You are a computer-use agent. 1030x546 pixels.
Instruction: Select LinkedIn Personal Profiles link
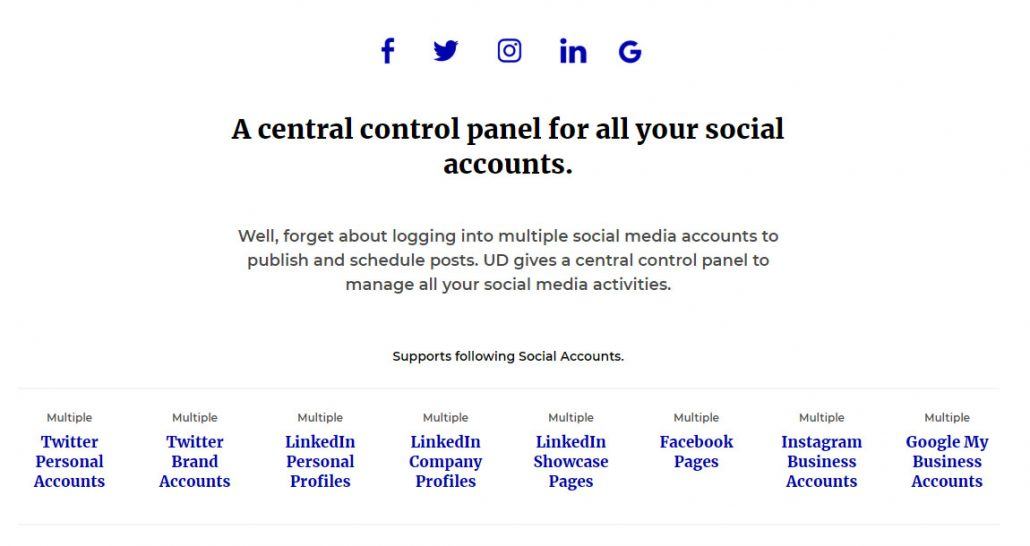point(320,461)
